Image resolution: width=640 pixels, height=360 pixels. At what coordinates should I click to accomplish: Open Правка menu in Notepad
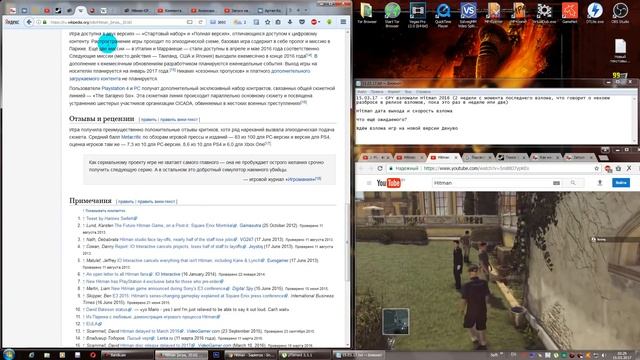pyautogui.click(x=377, y=92)
